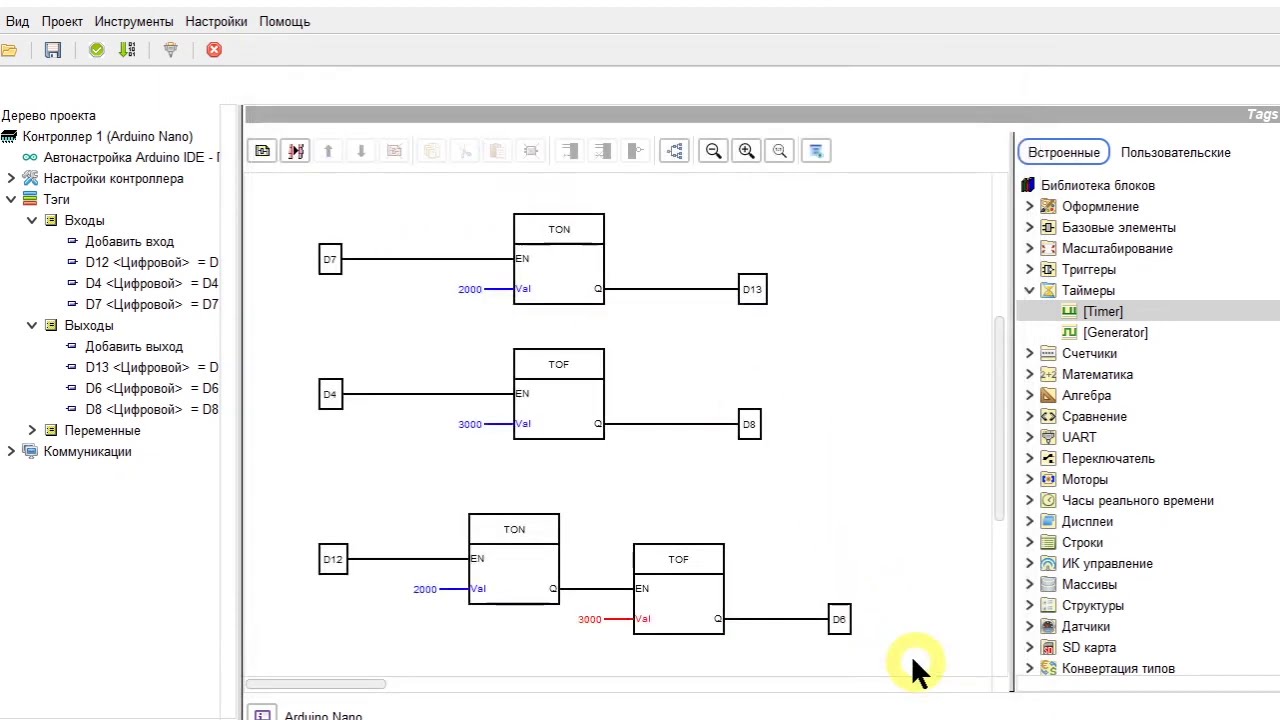This screenshot has width=1280, height=720.
Task: Click the Библиотека блоков book icon
Action: pyautogui.click(x=1028, y=185)
